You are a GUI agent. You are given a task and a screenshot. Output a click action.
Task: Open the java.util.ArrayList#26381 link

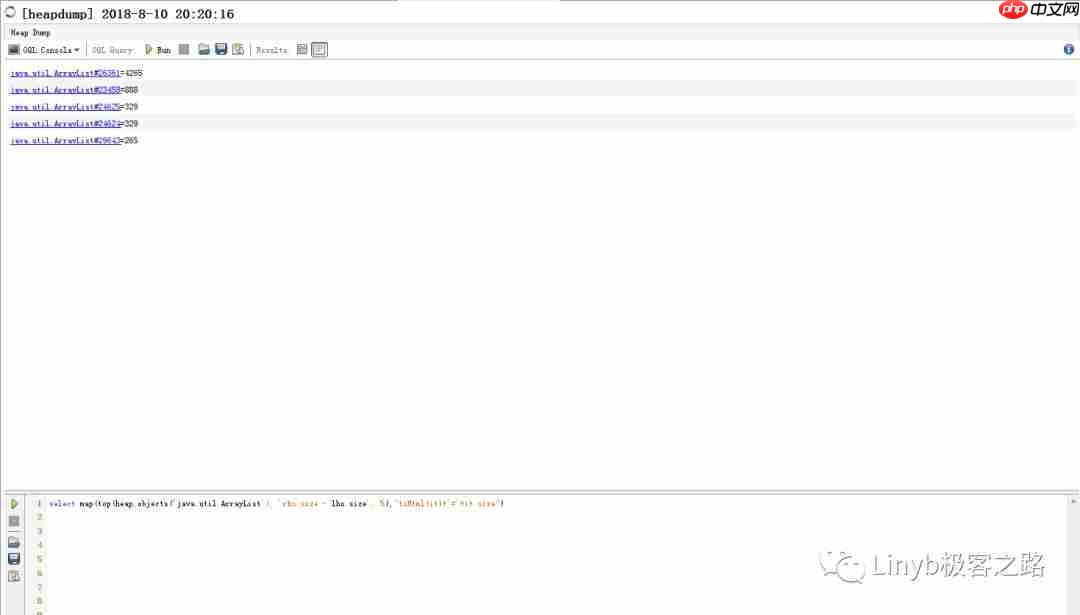tap(65, 72)
